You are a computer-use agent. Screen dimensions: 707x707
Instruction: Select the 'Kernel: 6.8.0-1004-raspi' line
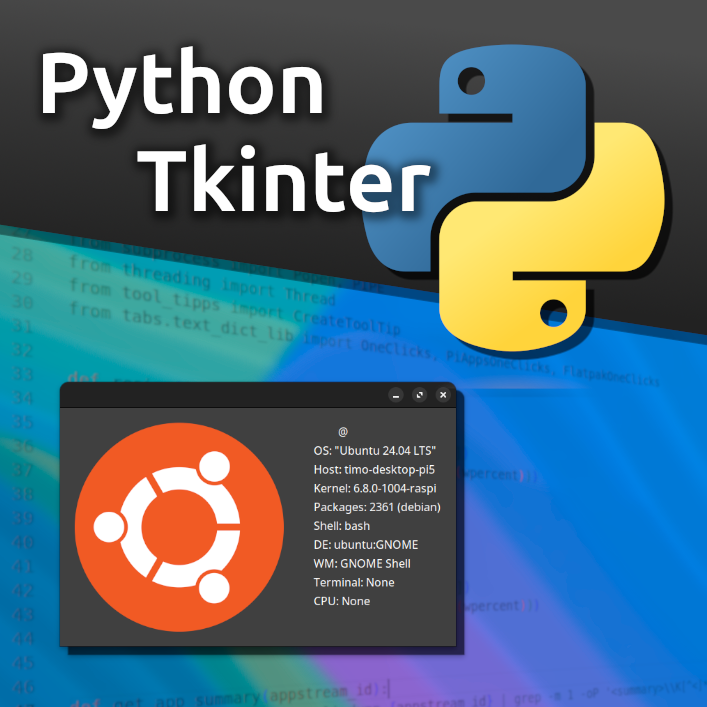coord(375,488)
